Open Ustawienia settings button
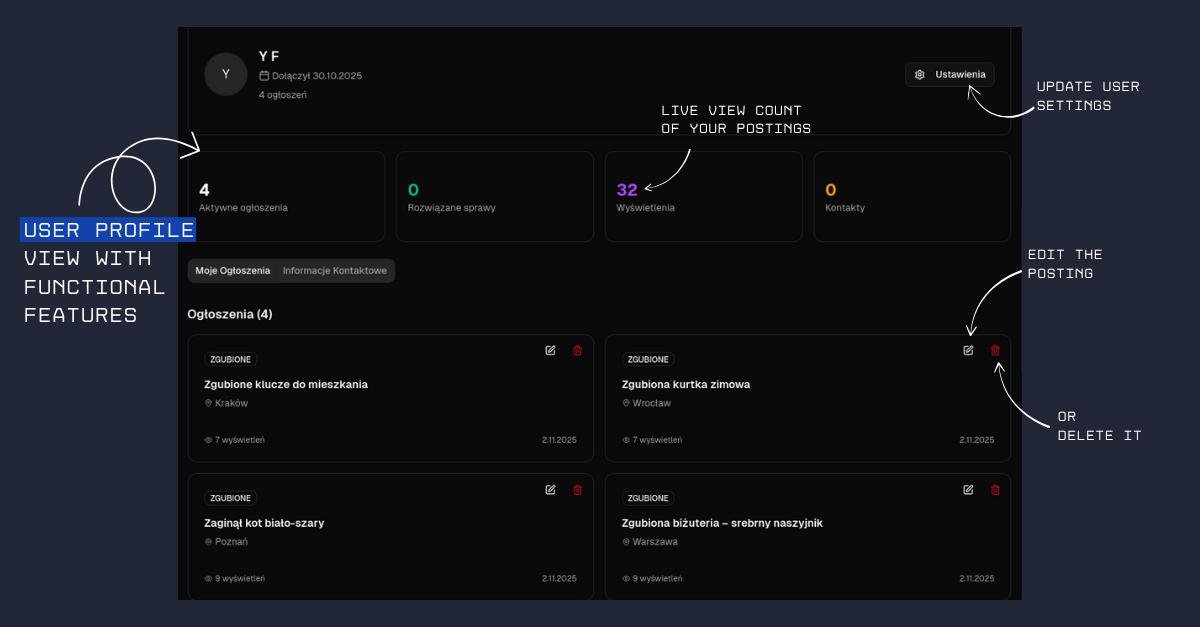This screenshot has width=1200, height=627. pos(950,75)
